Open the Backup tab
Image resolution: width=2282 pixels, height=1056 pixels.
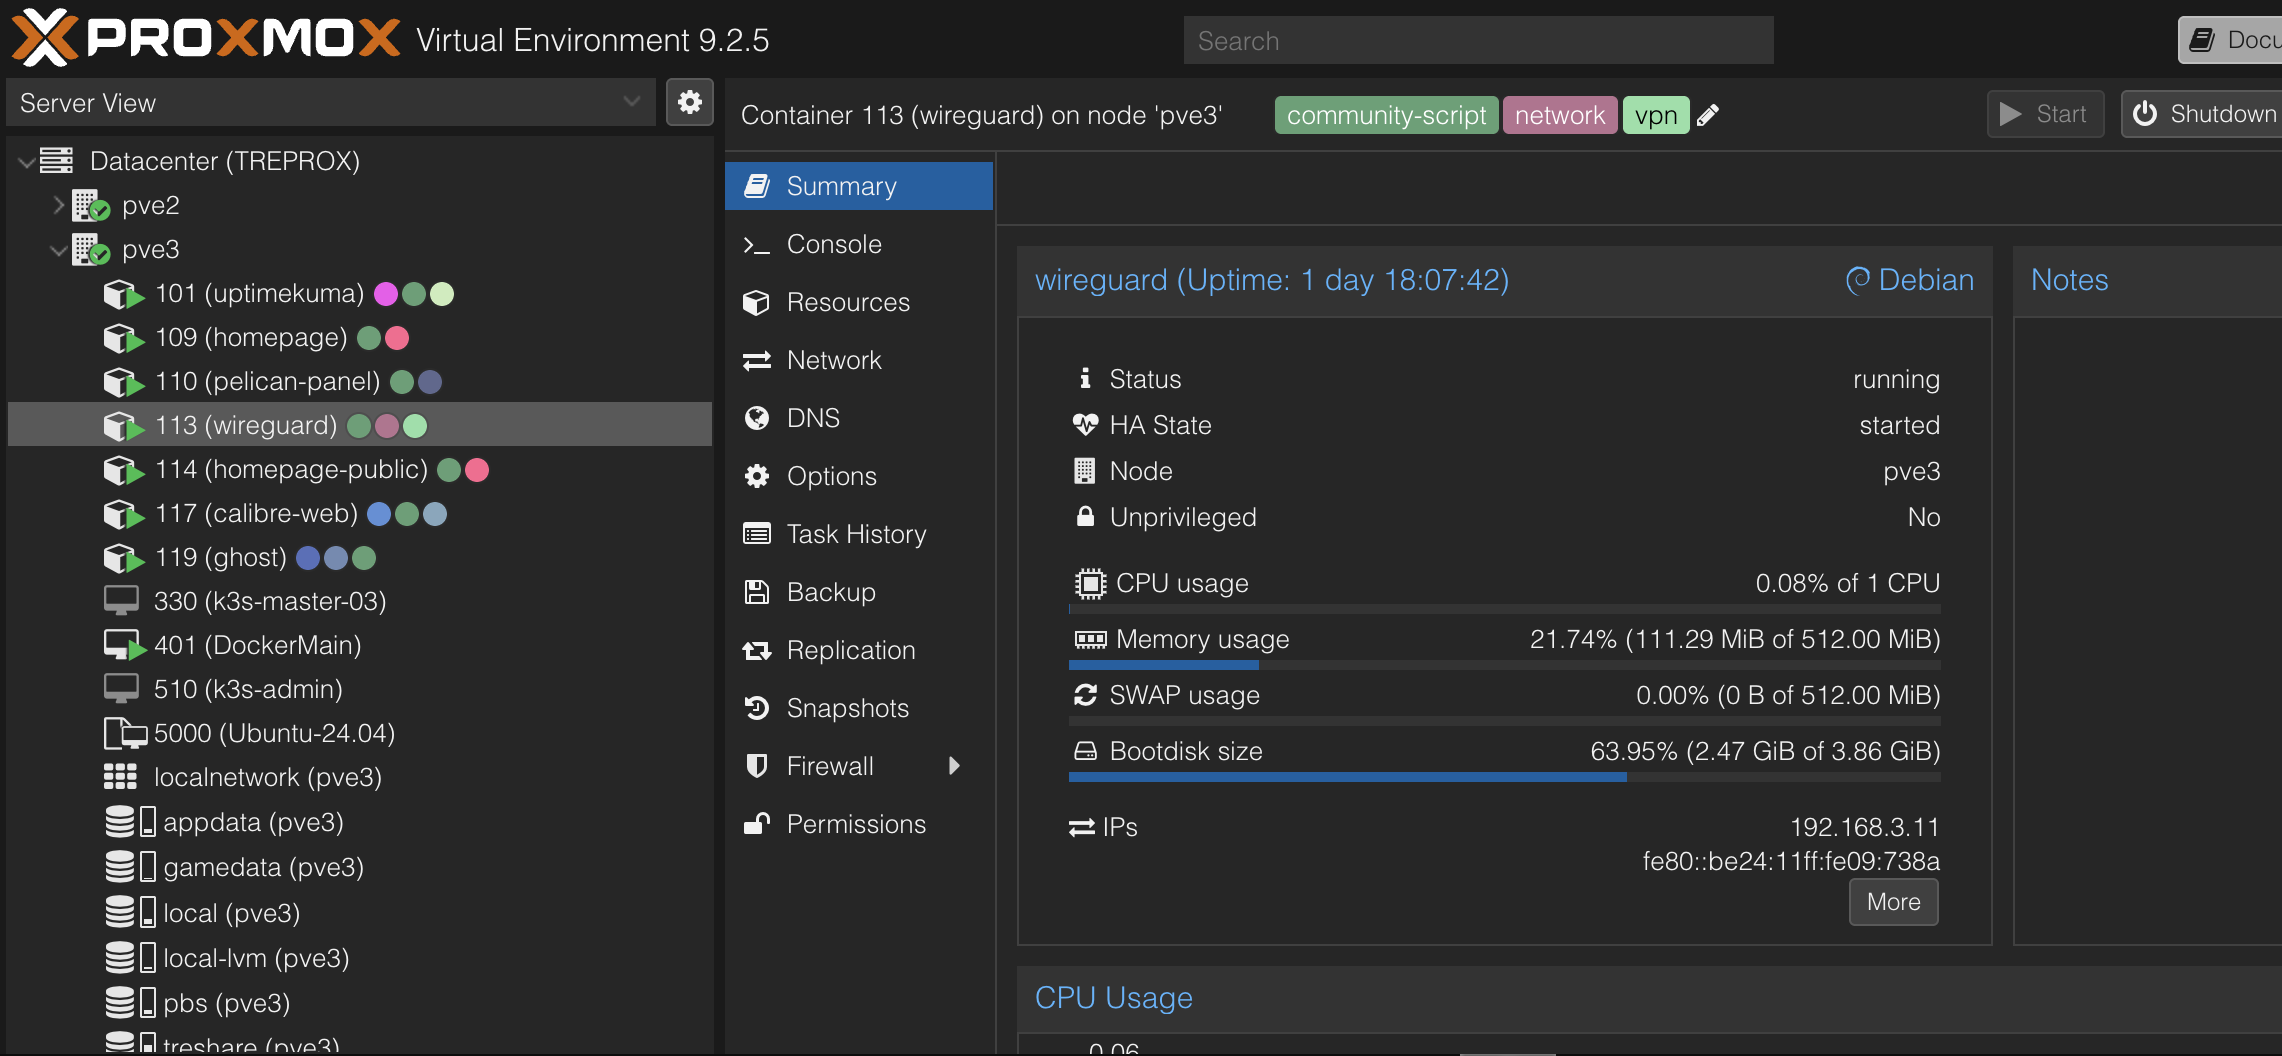tap(859, 592)
